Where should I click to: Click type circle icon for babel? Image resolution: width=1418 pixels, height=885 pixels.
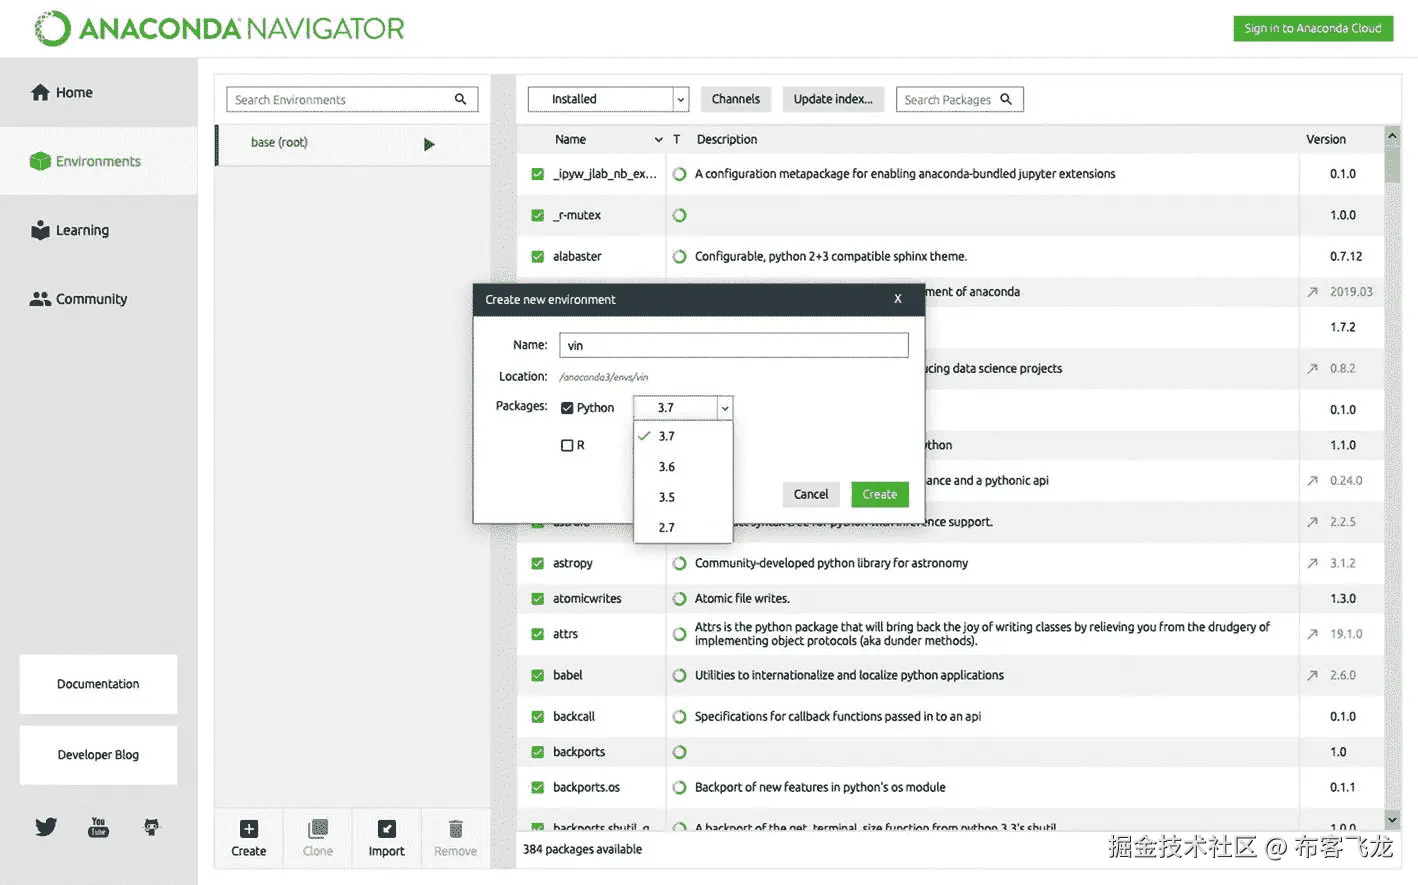[680, 675]
